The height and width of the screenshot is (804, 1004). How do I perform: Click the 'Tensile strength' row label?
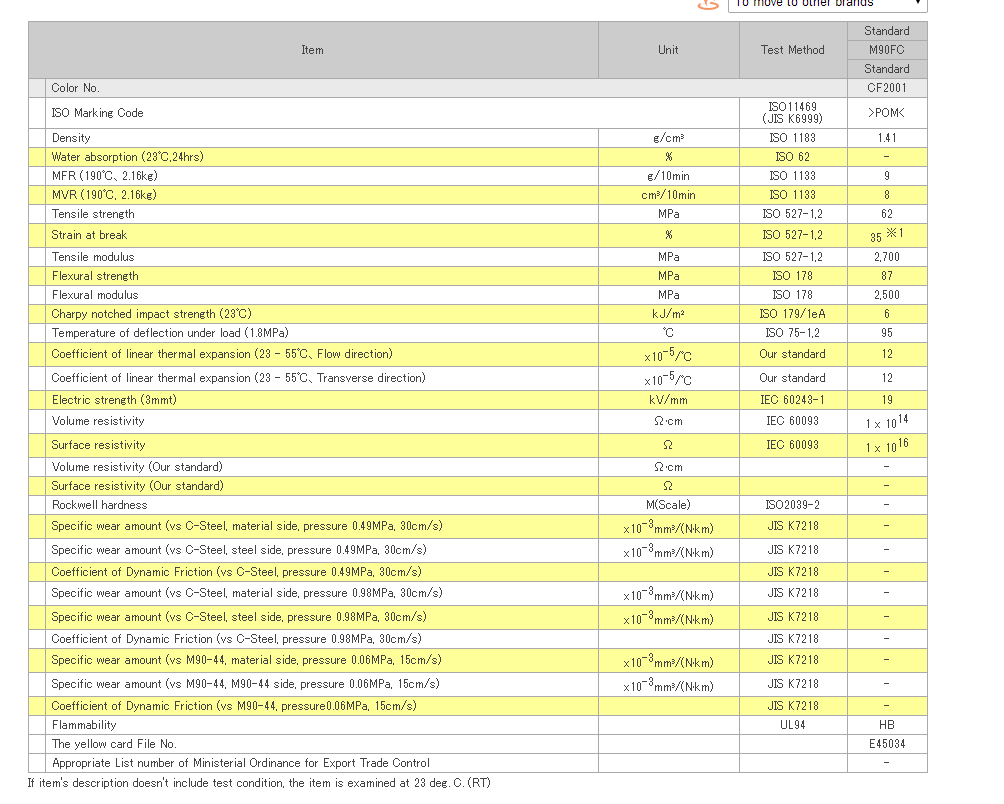click(x=93, y=214)
